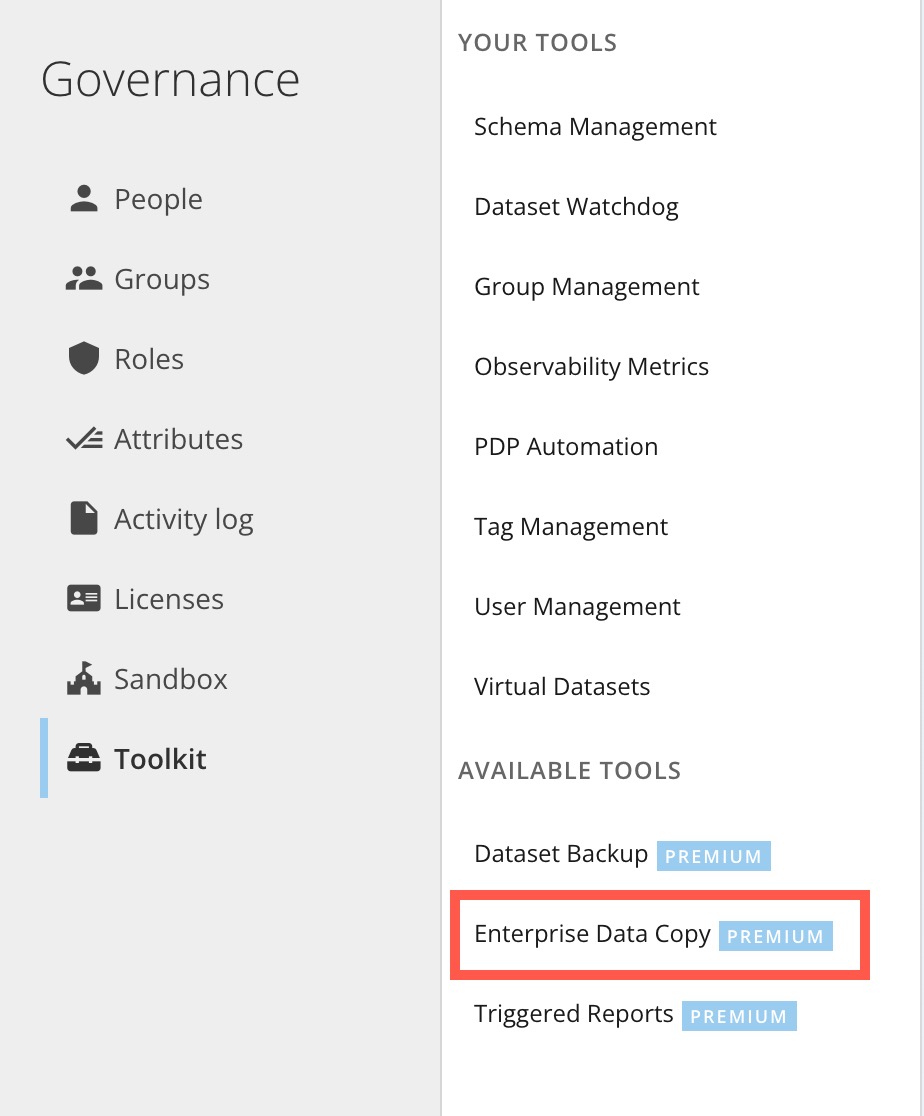Screen dimensions: 924x1116
Task: Open the PDP Automation tool
Action: point(565,447)
